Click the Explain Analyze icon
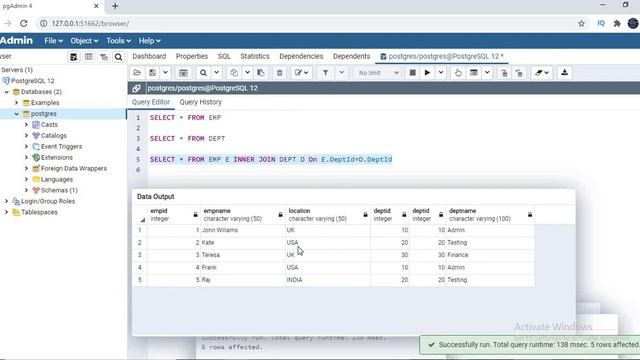 point(473,73)
